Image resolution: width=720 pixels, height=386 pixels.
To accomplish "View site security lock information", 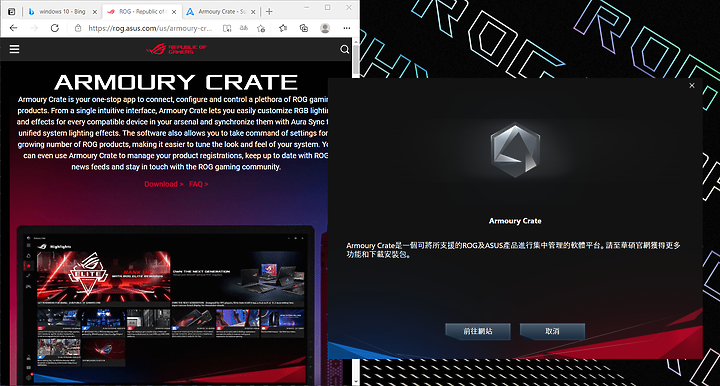I will coord(78,28).
